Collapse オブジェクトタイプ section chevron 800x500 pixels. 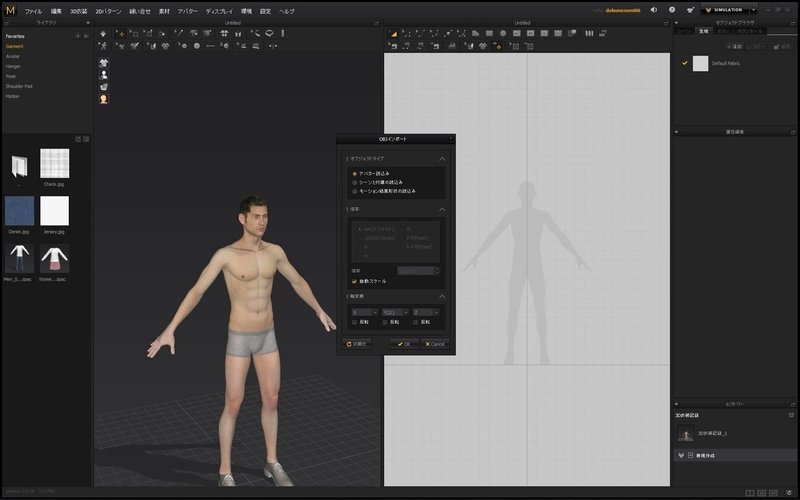(x=442, y=159)
